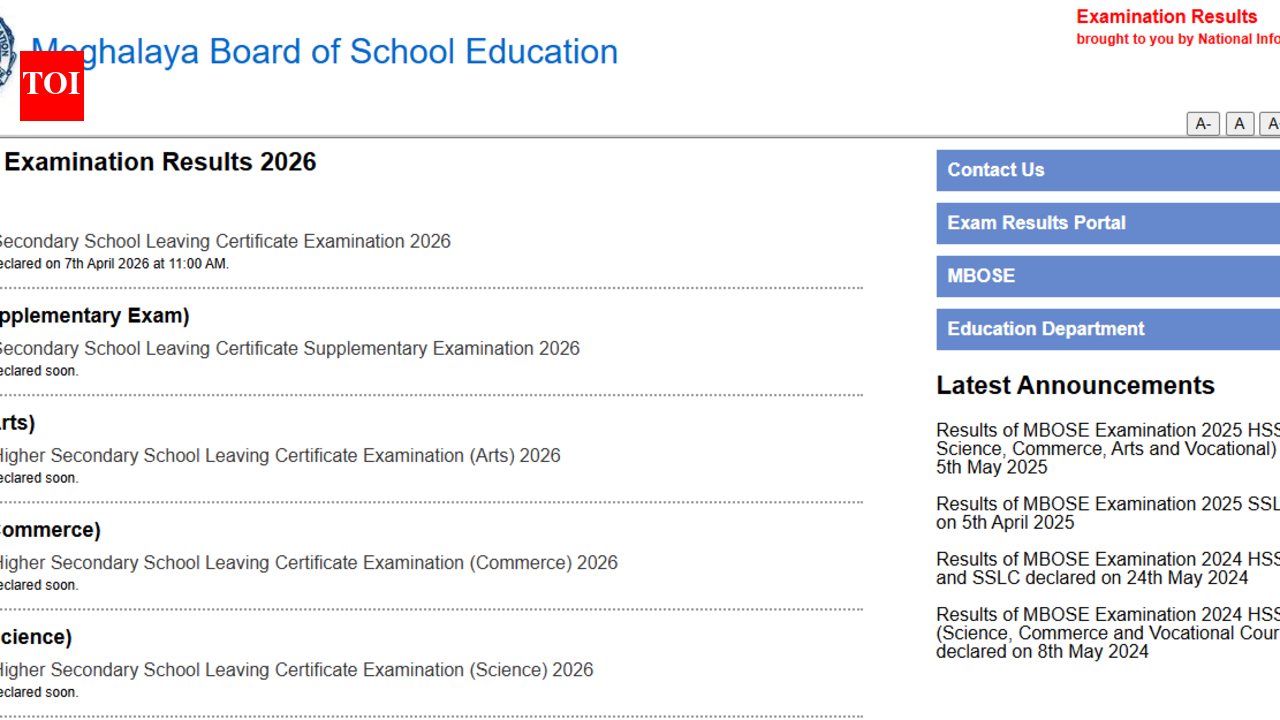Open HSSLC Commerce 2026 result link
Image resolution: width=1280 pixels, height=720 pixels.
tap(310, 562)
